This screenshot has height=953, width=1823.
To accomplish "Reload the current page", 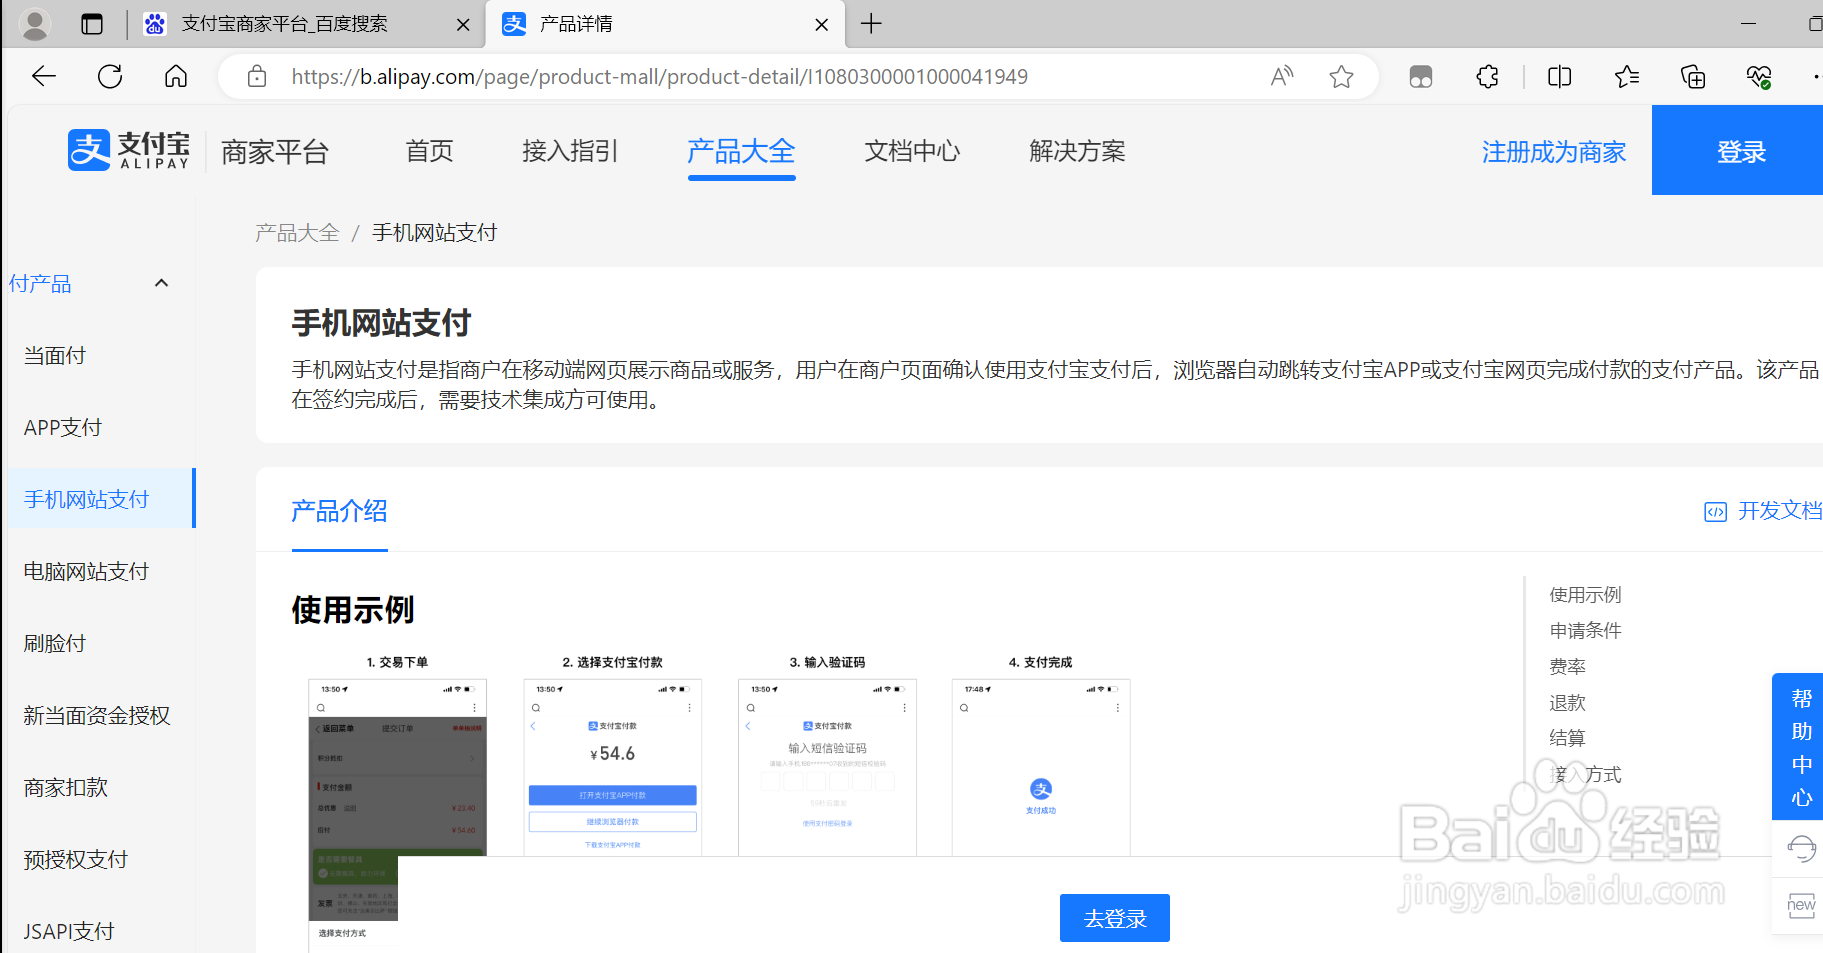I will tap(110, 76).
